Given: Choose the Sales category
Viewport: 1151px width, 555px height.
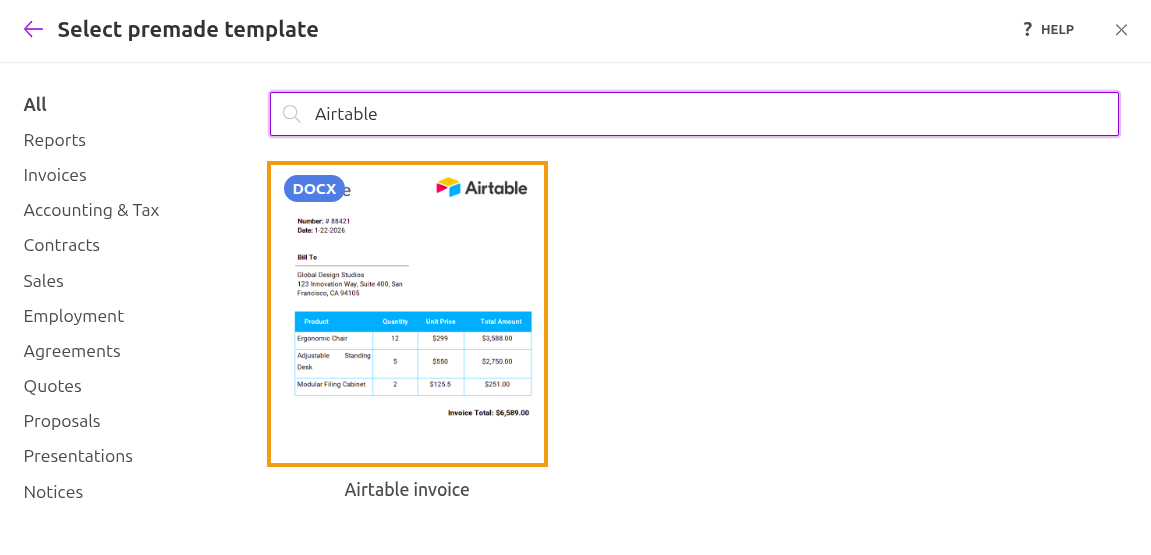Looking at the screenshot, I should tap(43, 281).
